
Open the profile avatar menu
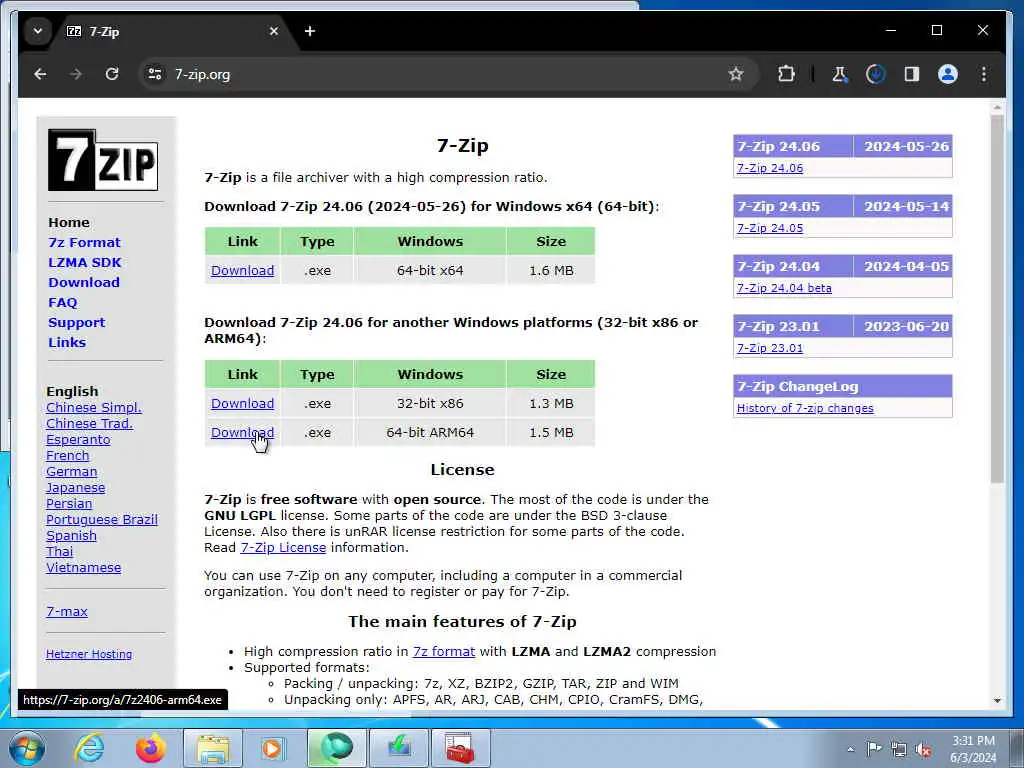[948, 74]
